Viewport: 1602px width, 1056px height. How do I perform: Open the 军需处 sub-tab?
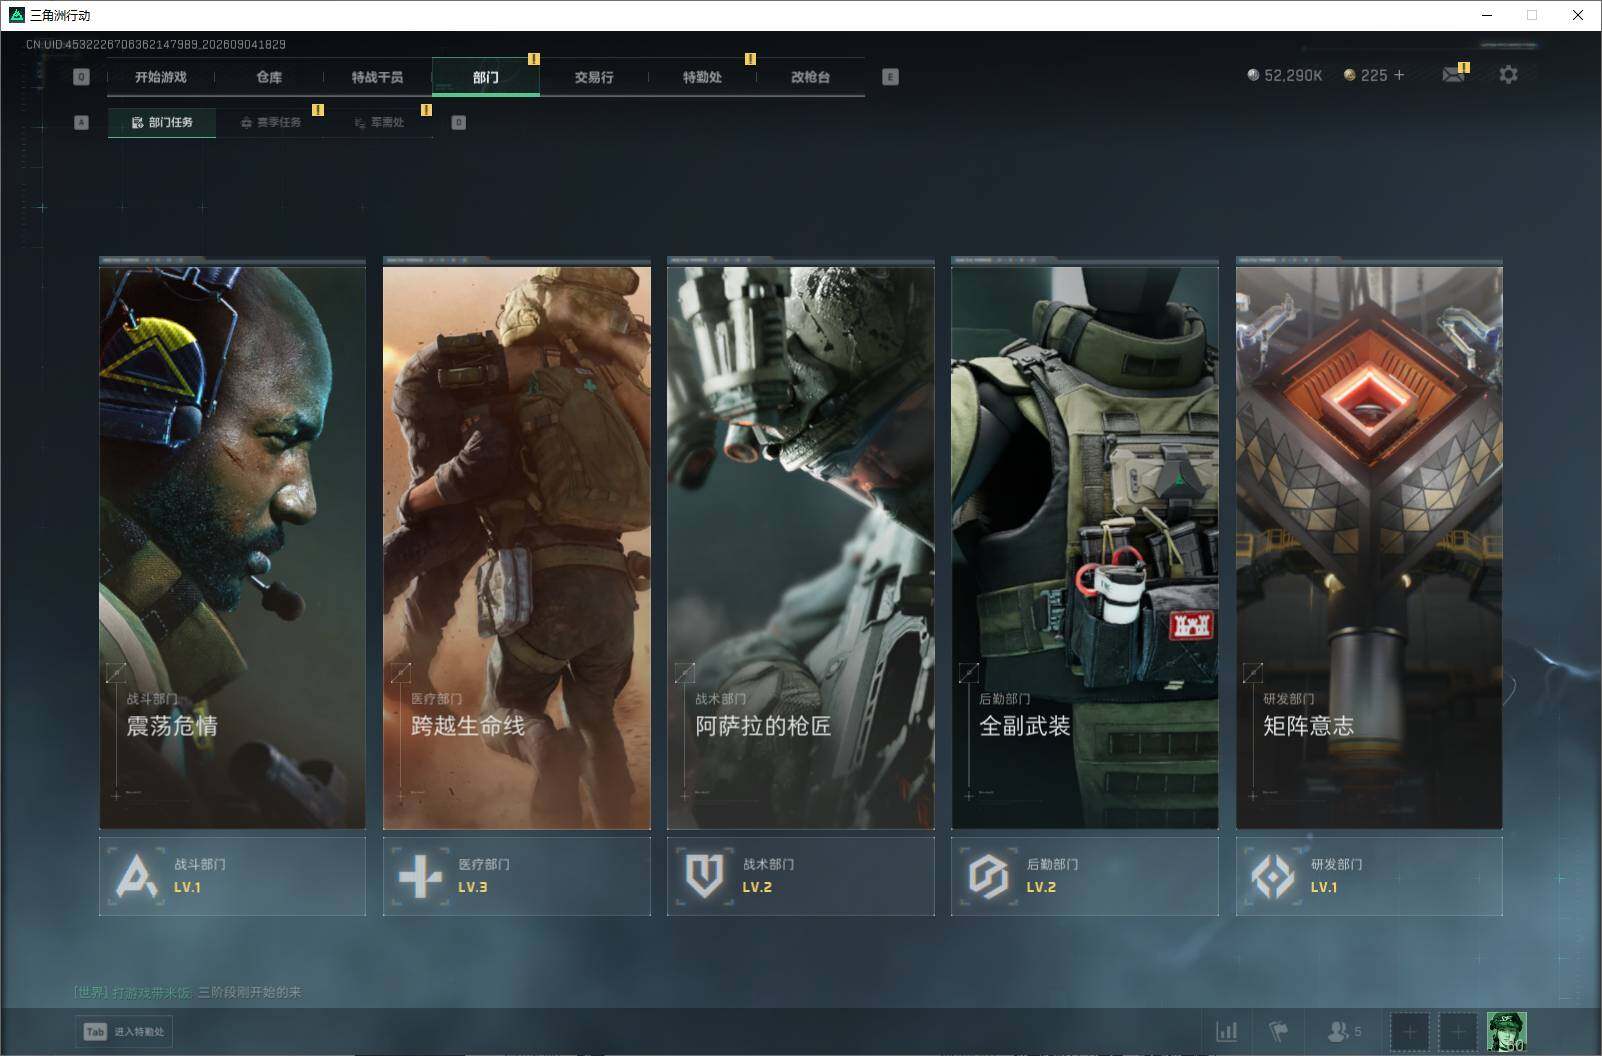tap(379, 122)
